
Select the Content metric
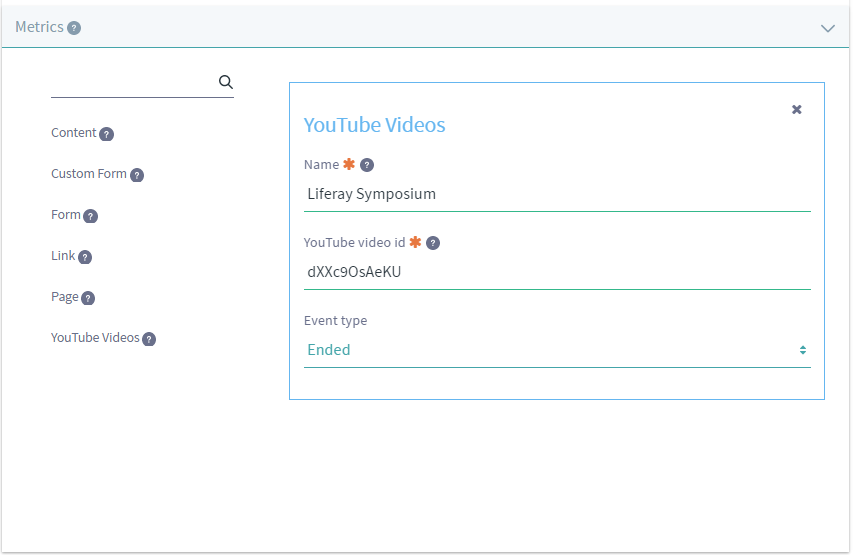pyautogui.click(x=74, y=132)
